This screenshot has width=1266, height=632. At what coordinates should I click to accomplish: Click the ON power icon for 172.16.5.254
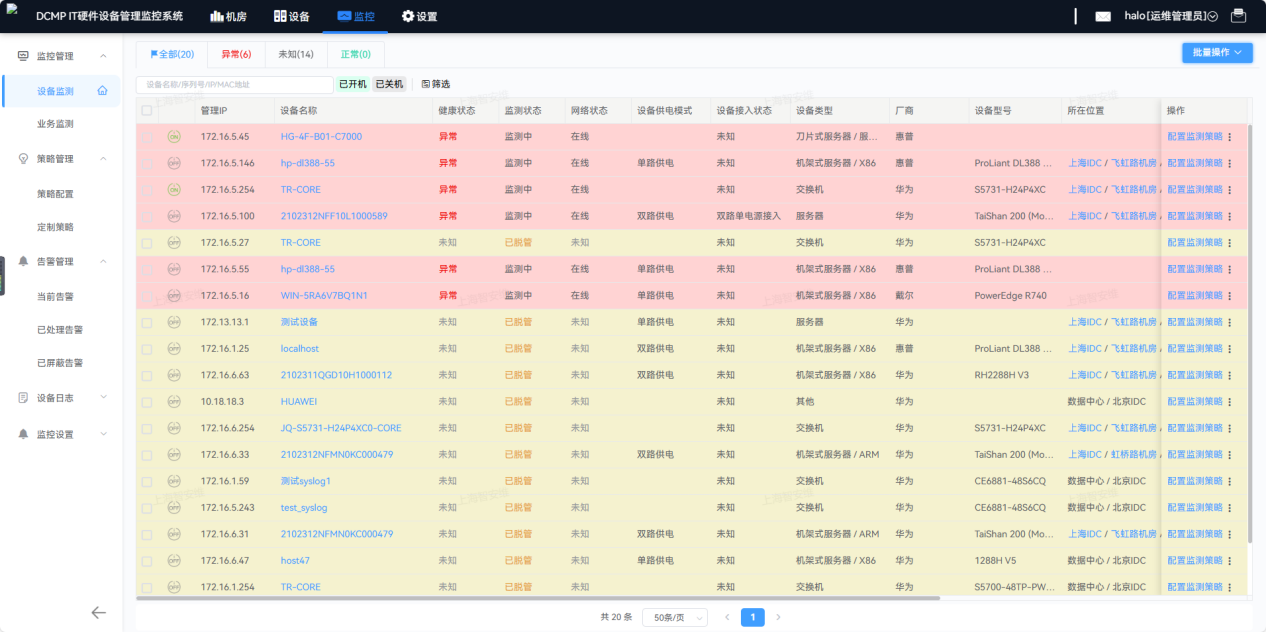[x=174, y=189]
